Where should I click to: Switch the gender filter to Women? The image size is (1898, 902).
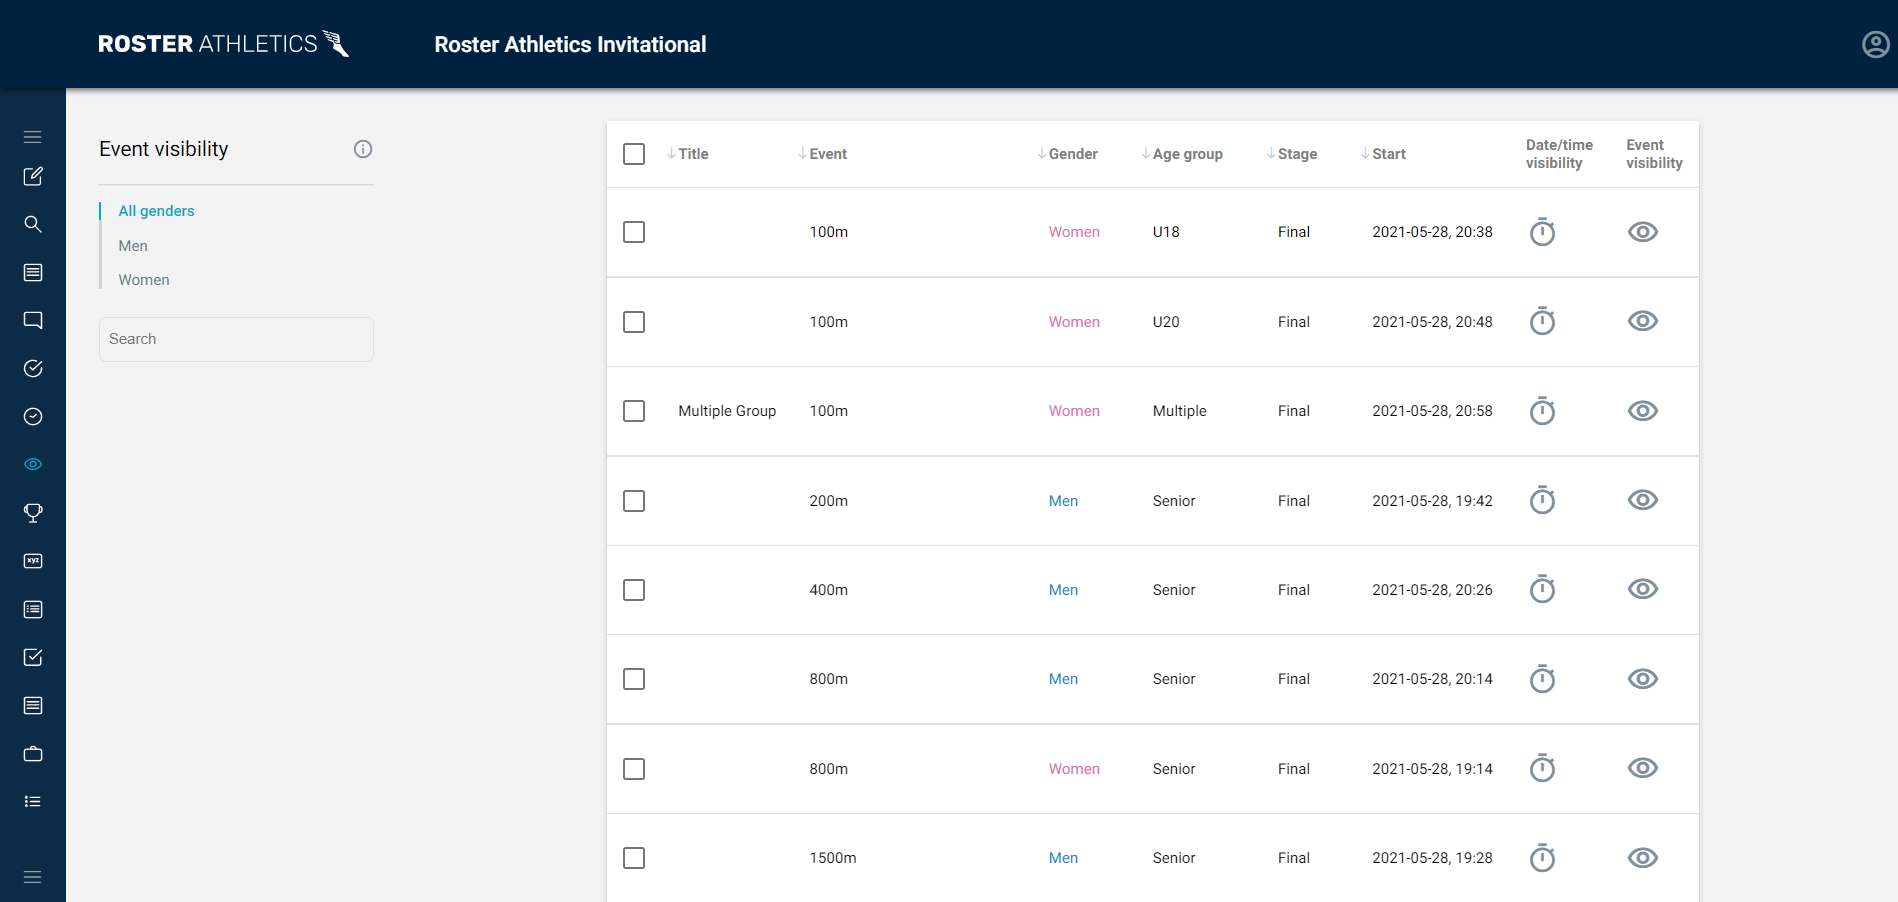(143, 279)
